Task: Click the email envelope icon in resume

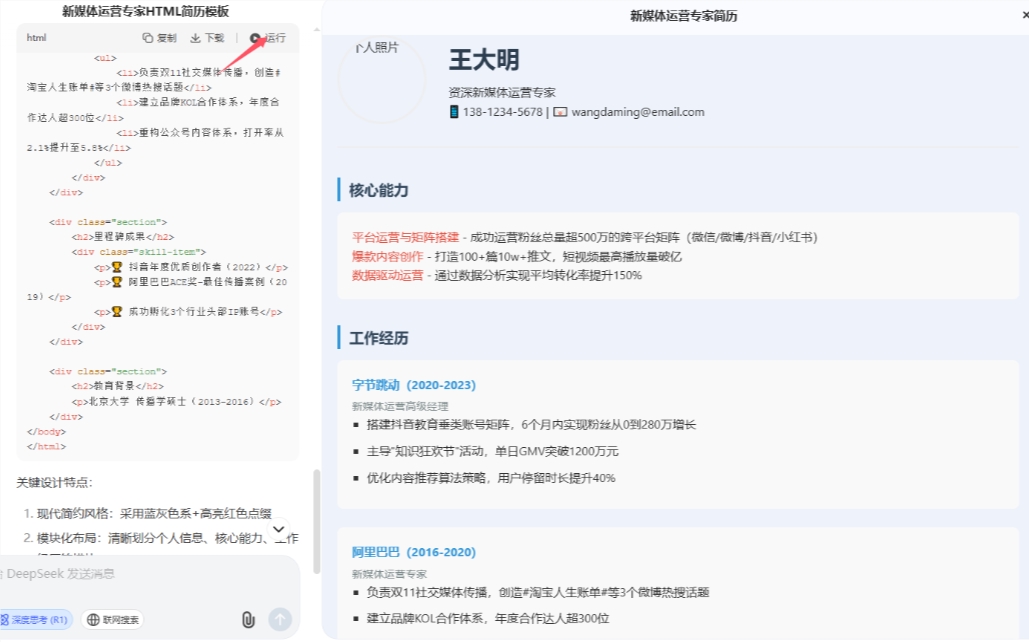Action: [560, 112]
